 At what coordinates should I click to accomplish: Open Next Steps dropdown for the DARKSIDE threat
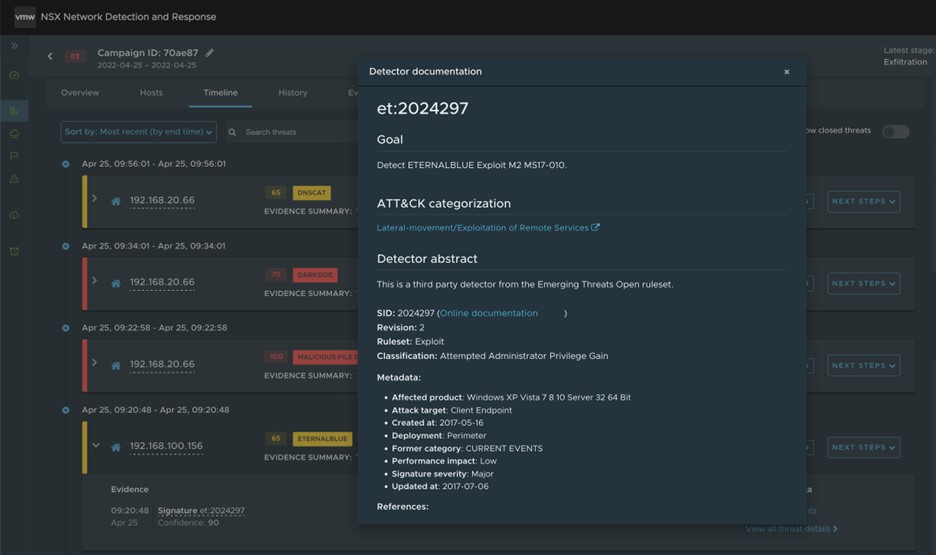pos(863,283)
